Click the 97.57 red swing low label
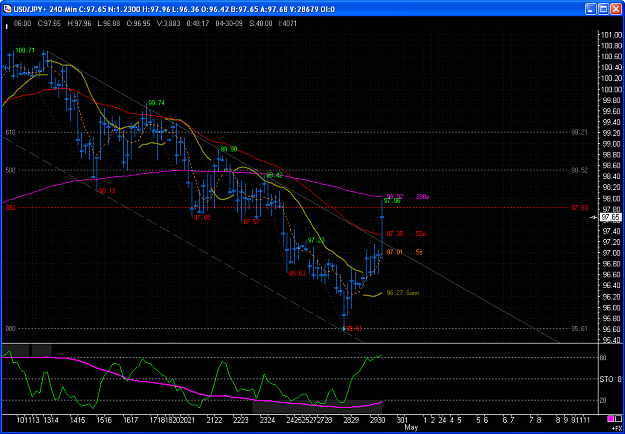Image resolution: width=625 pixels, height=434 pixels. click(x=252, y=222)
